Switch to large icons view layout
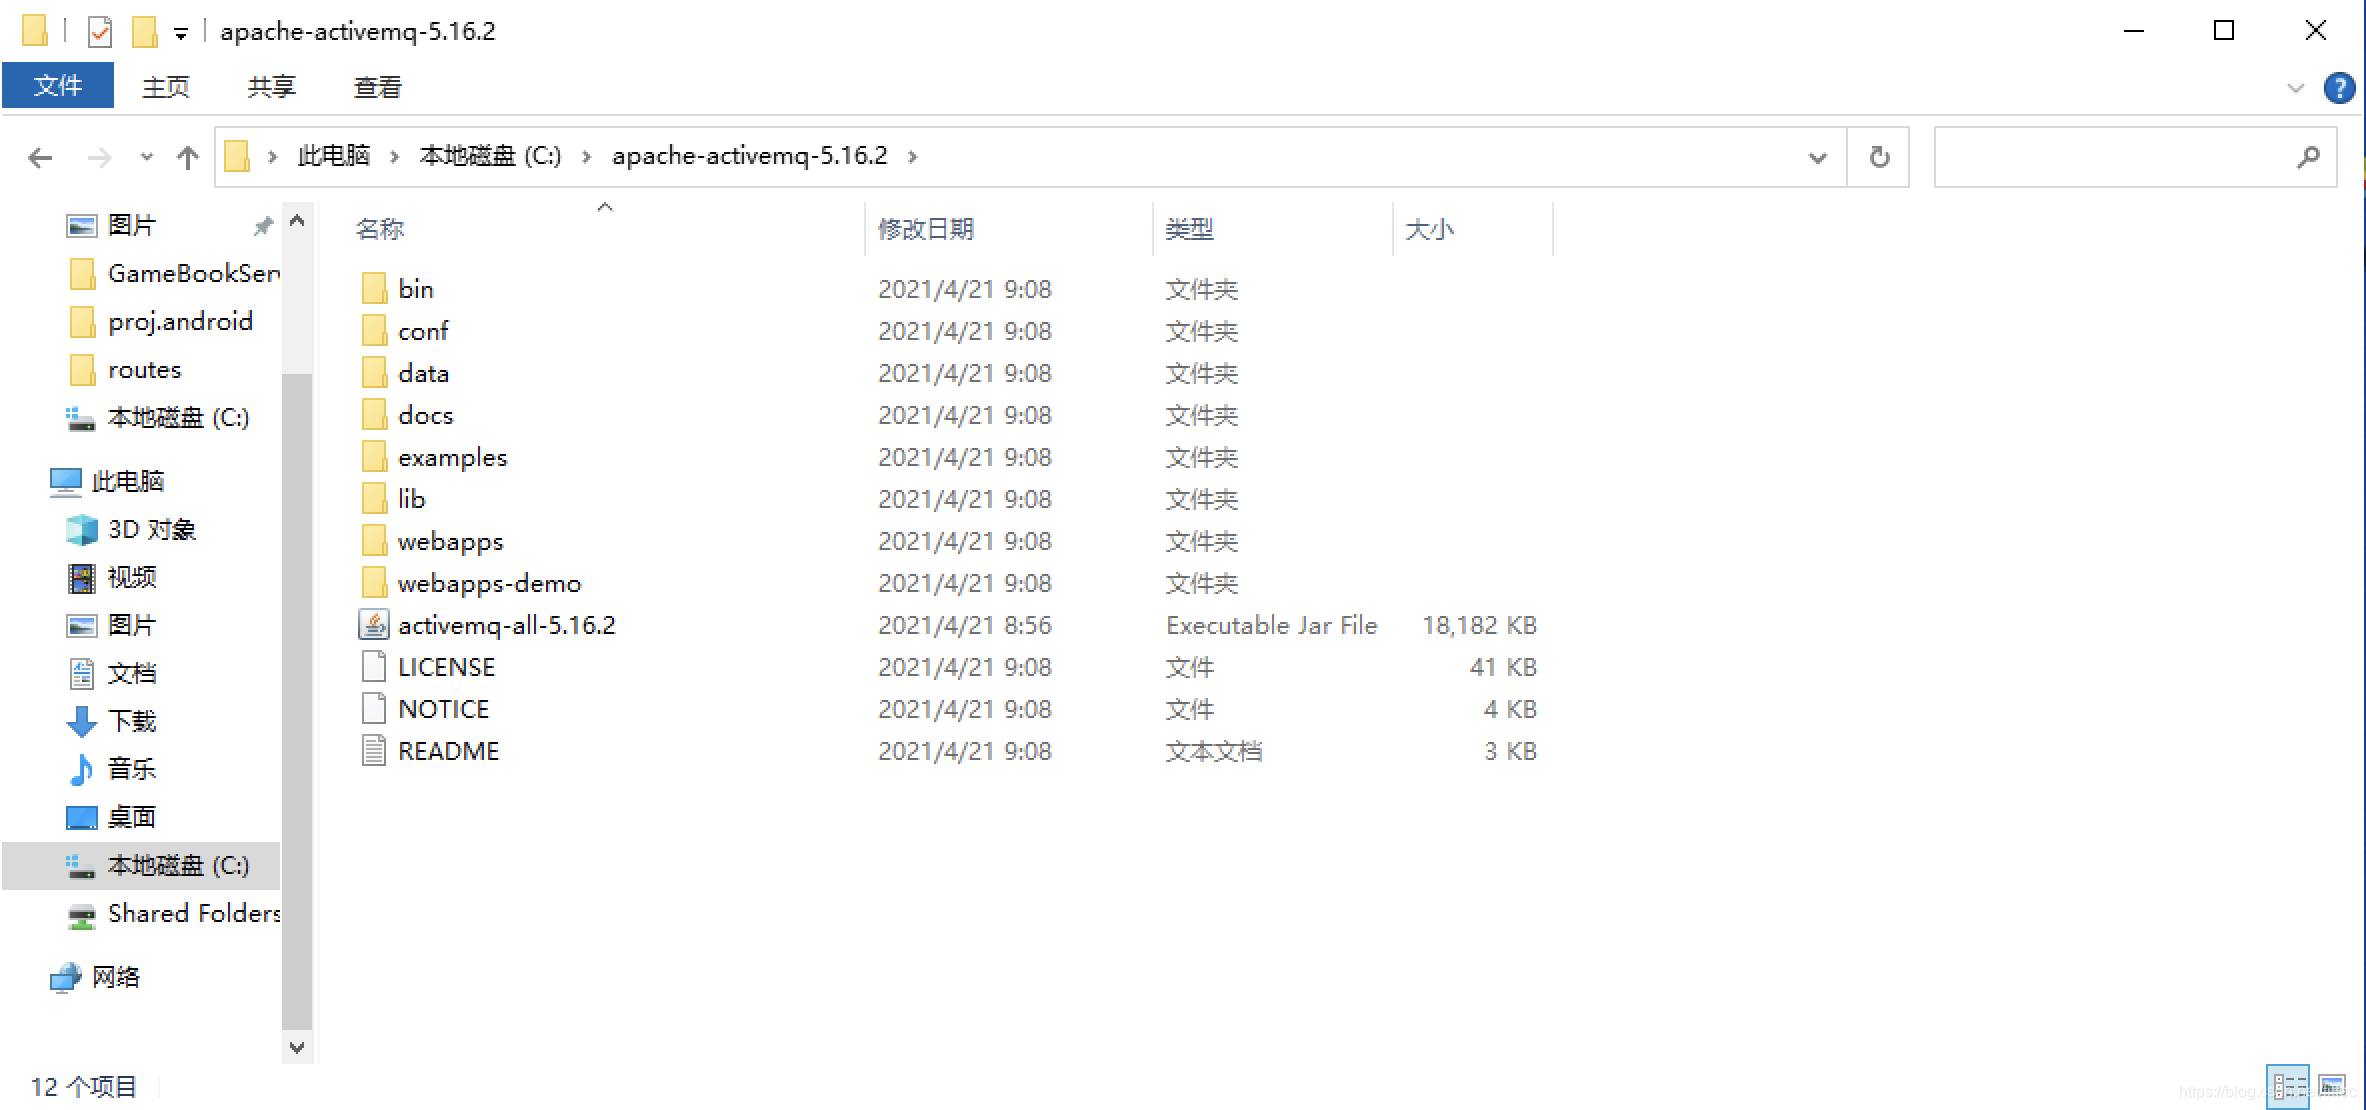The width and height of the screenshot is (2366, 1110). tap(2333, 1086)
